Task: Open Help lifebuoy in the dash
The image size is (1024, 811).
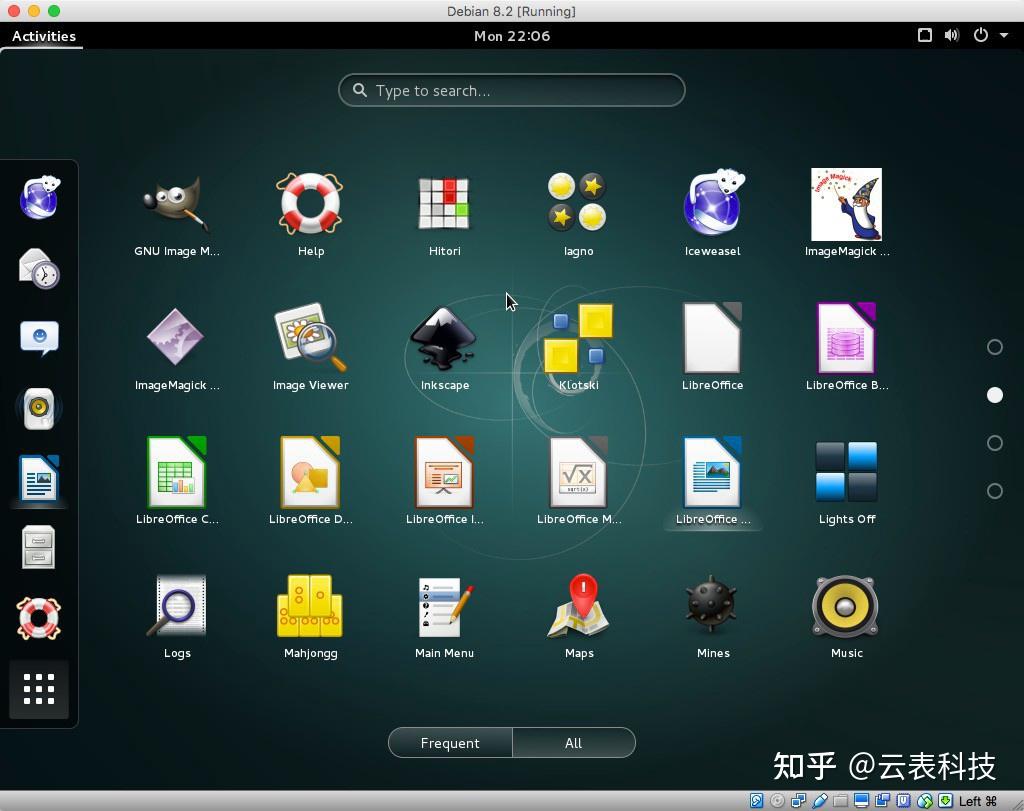Action: tap(39, 618)
